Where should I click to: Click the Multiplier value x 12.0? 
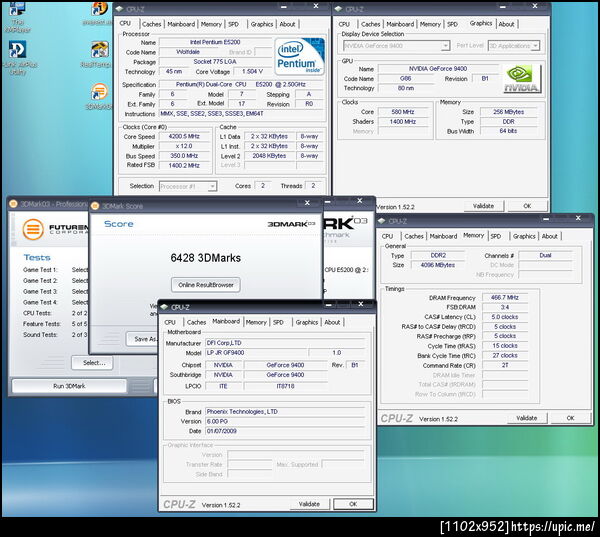tap(184, 146)
